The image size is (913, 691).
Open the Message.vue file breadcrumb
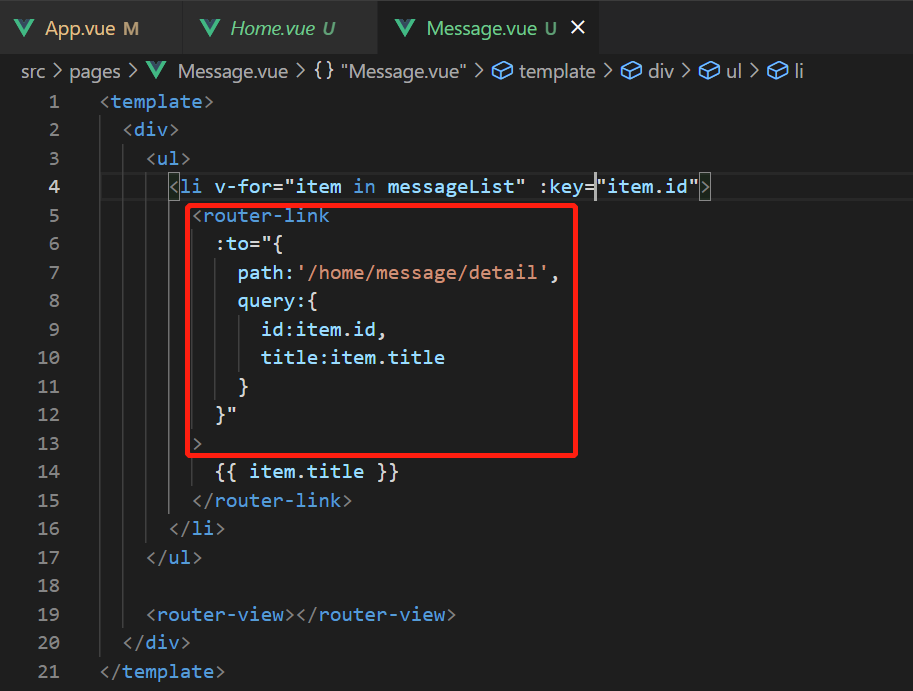click(x=233, y=71)
